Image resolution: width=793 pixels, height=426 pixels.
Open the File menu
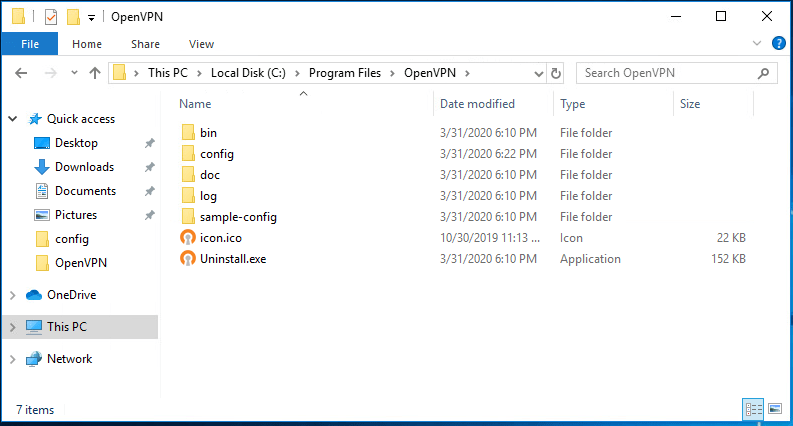coord(30,44)
